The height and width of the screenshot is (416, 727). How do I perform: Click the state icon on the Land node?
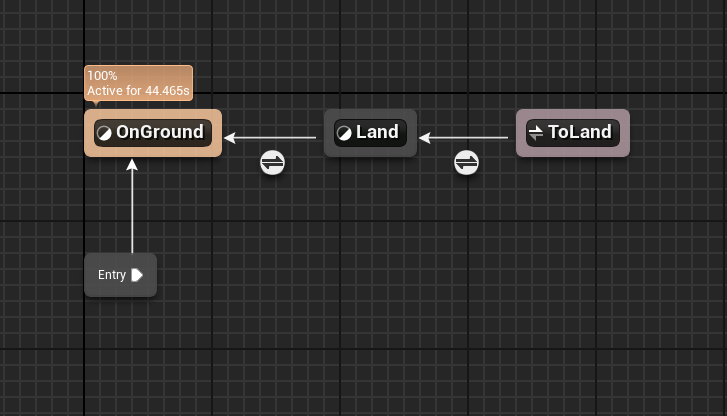pyautogui.click(x=344, y=133)
